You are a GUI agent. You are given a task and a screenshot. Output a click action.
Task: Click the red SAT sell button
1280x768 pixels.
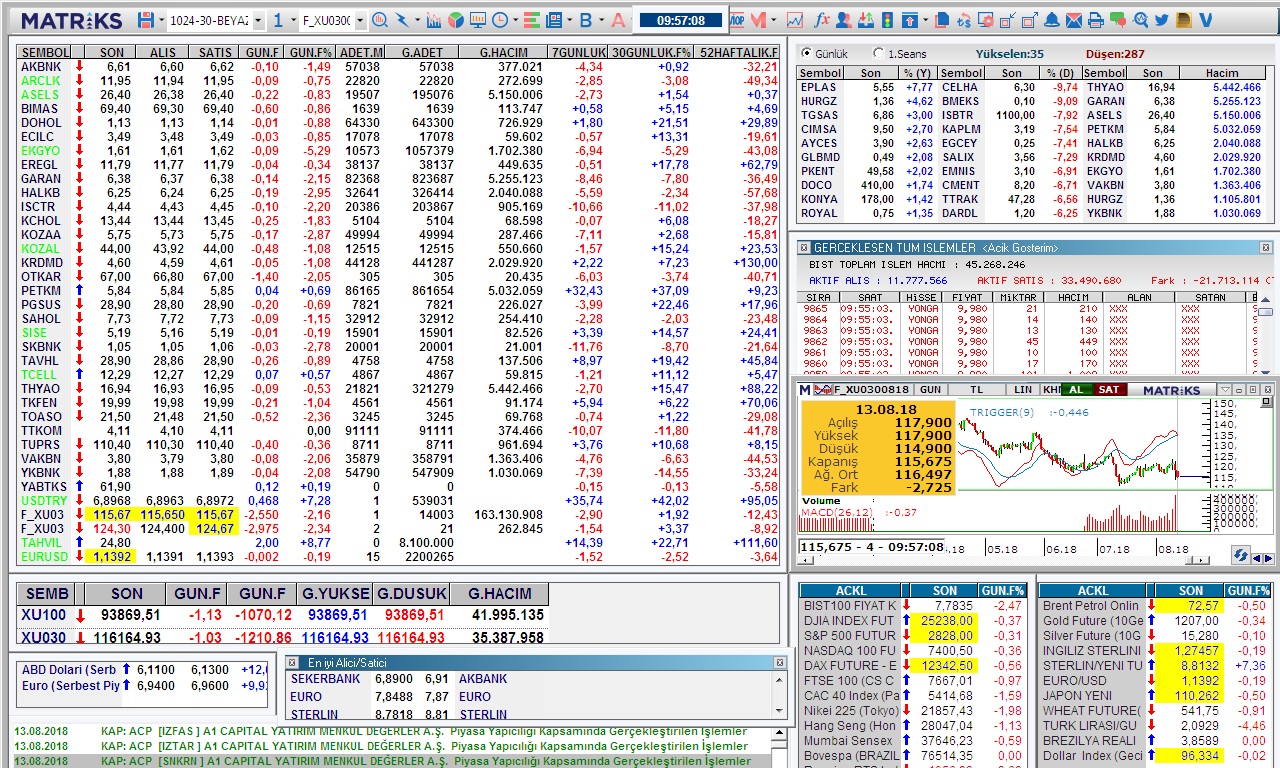tap(1109, 389)
